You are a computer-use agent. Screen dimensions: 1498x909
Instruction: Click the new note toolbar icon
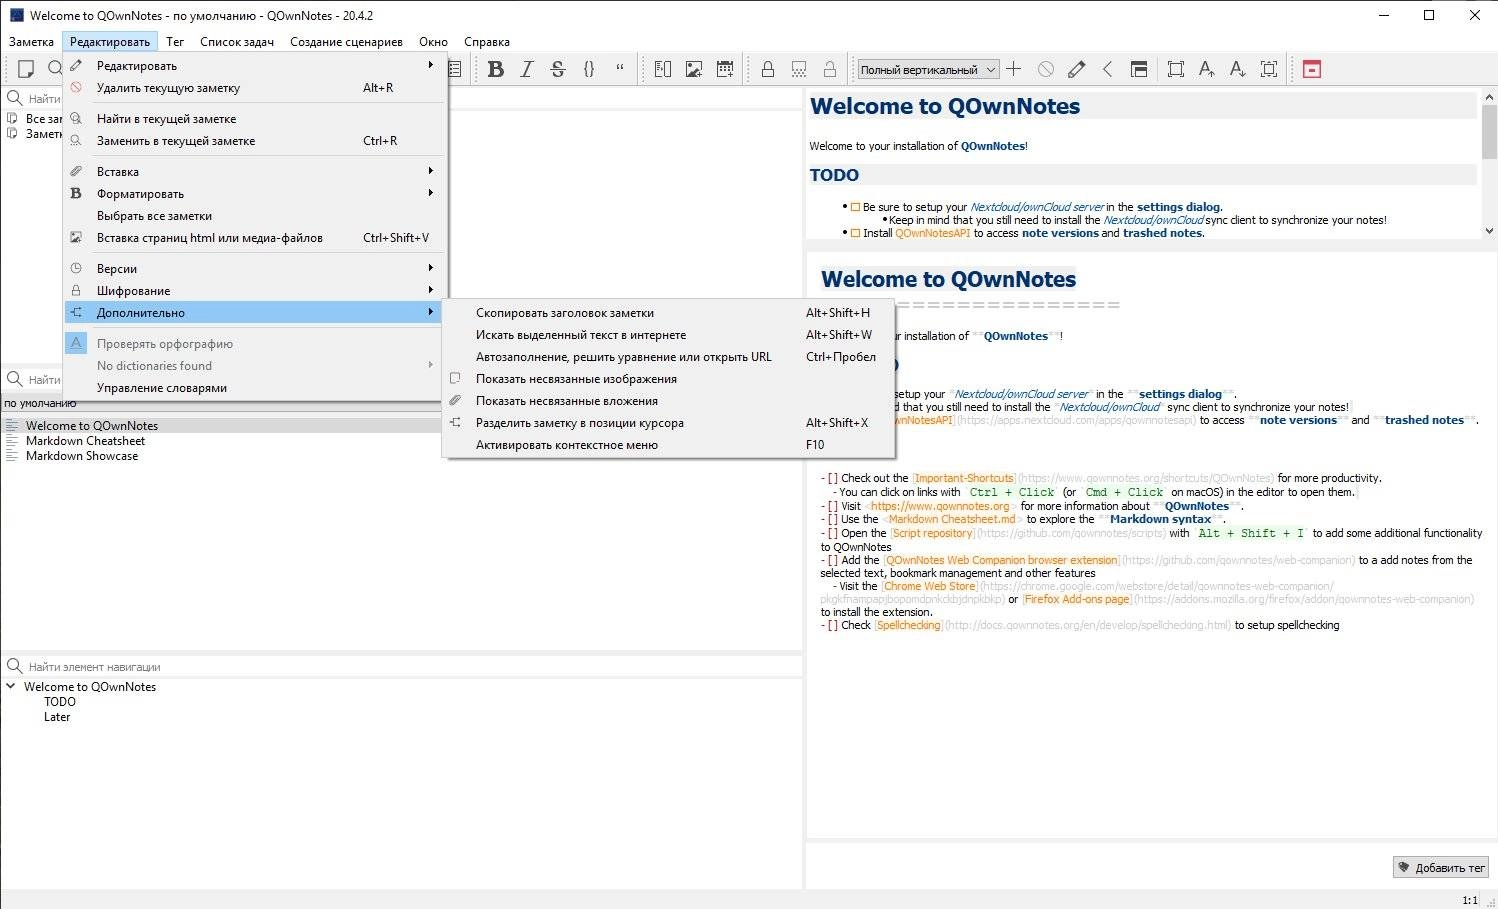(x=27, y=69)
